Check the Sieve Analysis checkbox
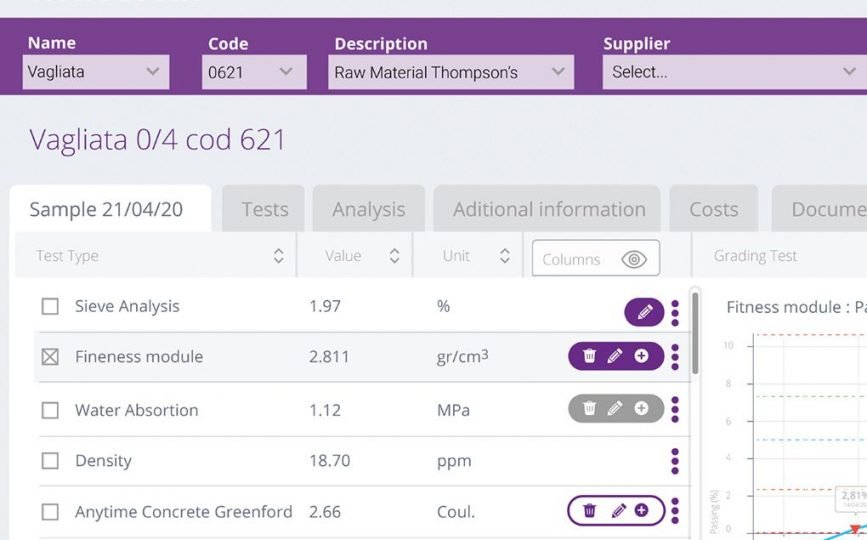The width and height of the screenshot is (867, 540). 50,307
